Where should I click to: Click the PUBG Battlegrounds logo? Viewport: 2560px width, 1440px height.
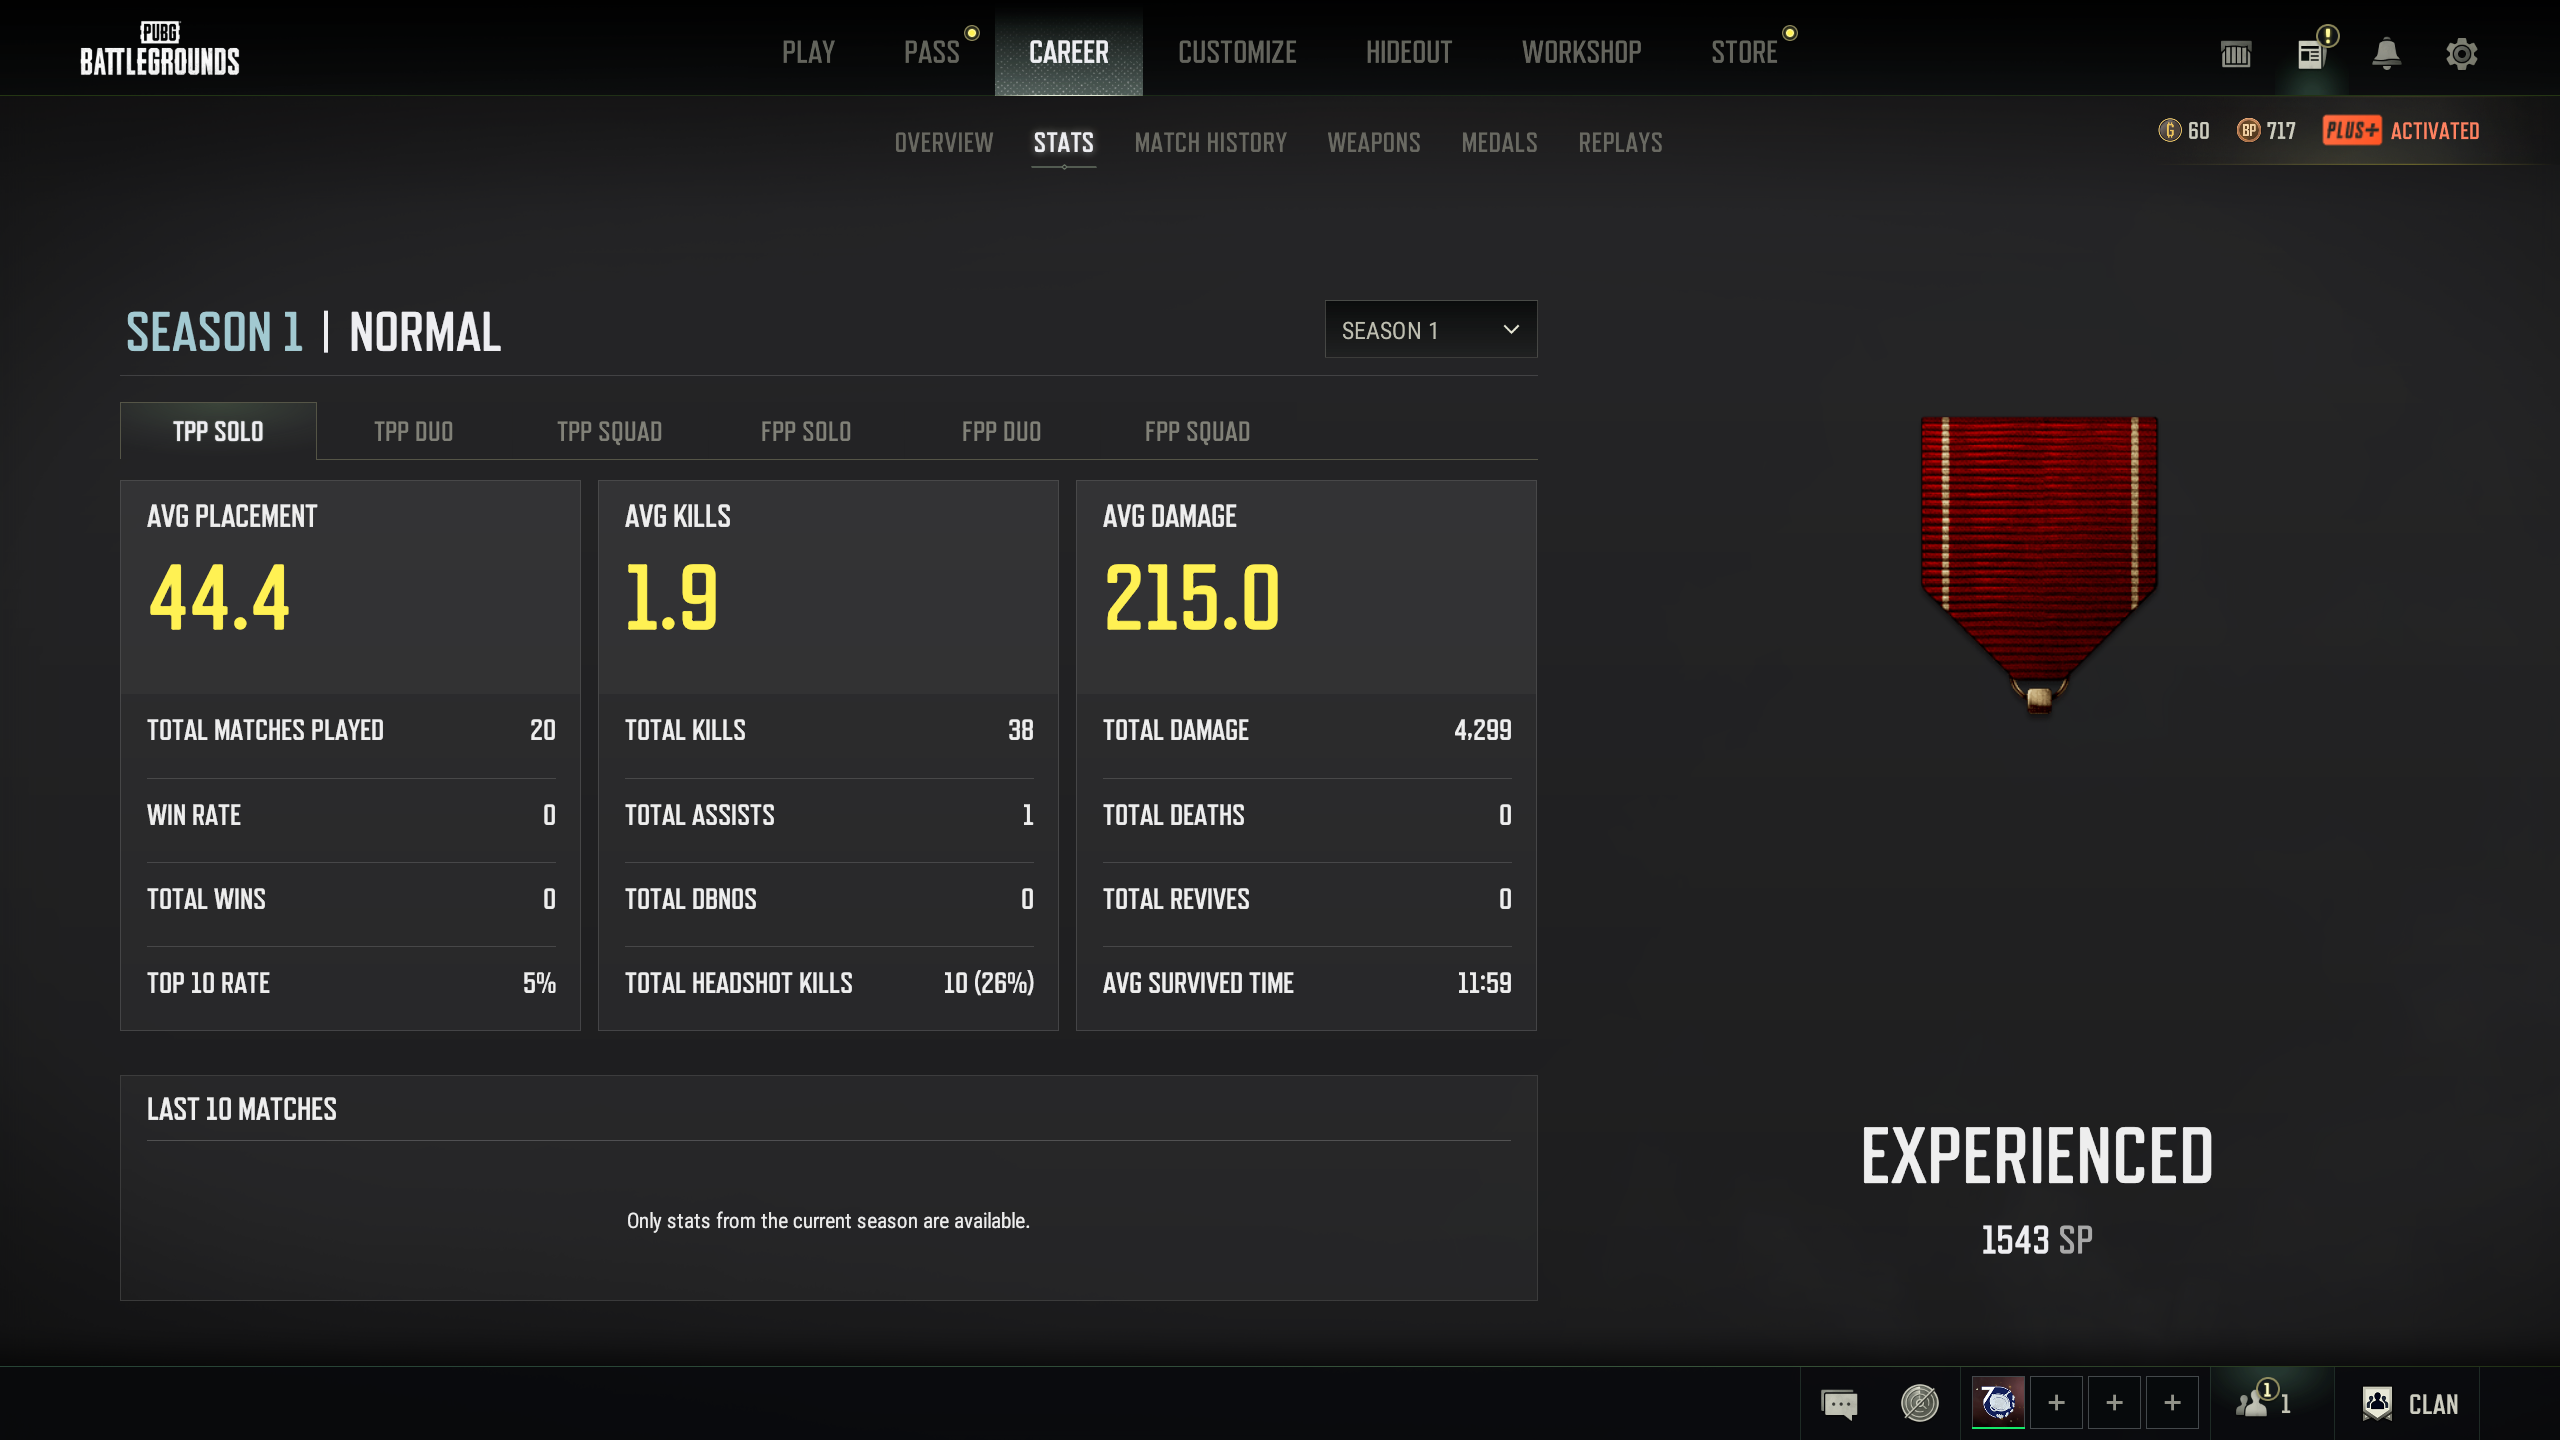click(160, 50)
